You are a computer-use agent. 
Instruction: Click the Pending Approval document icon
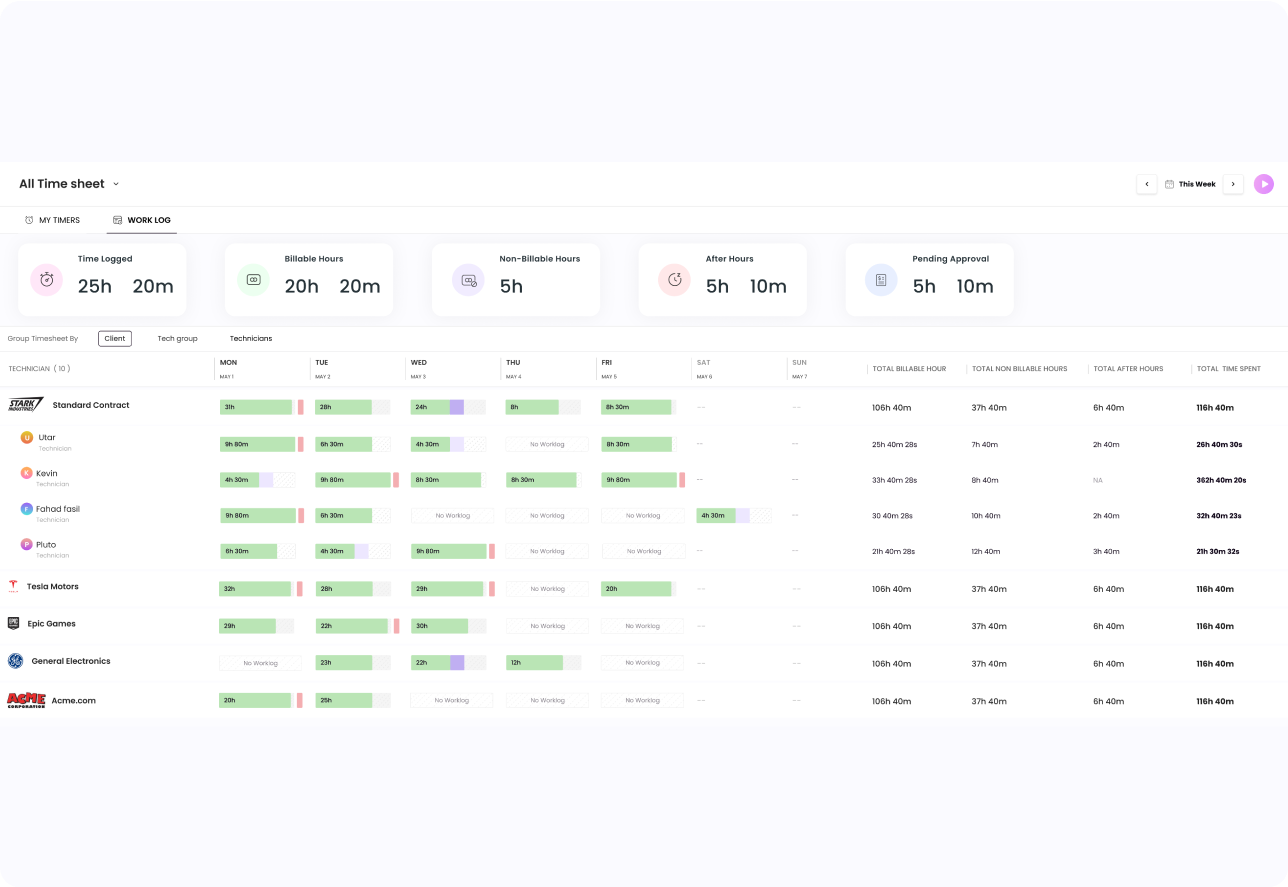tap(880, 280)
